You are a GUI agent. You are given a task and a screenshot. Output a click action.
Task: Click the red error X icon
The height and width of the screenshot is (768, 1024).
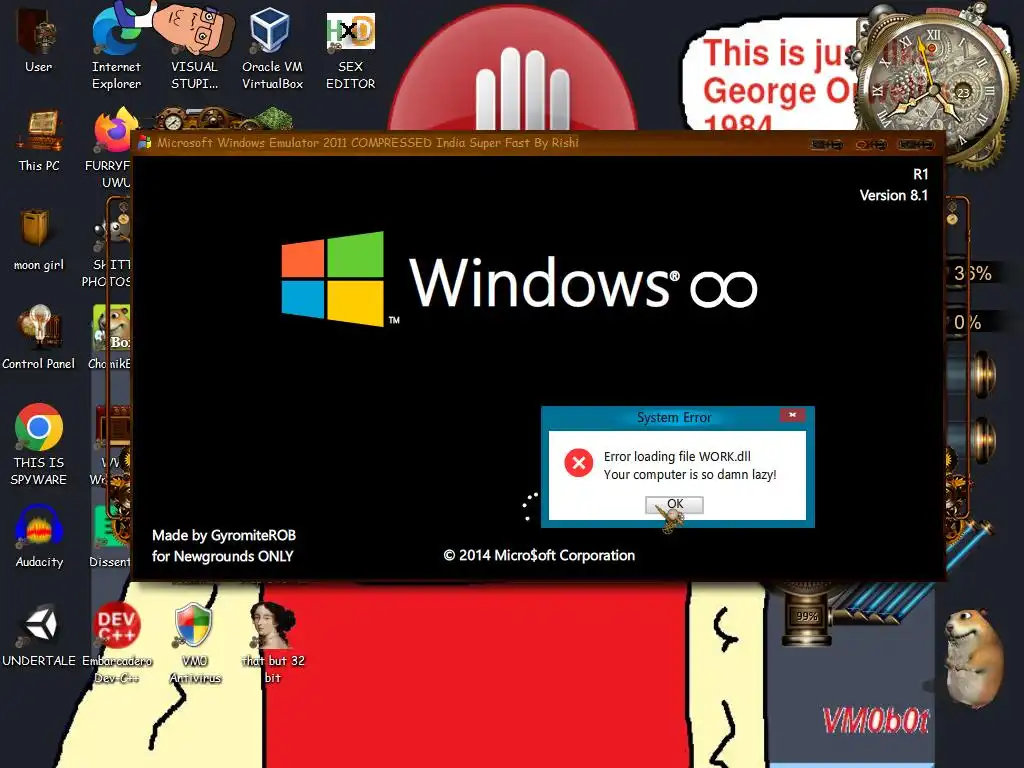[579, 463]
